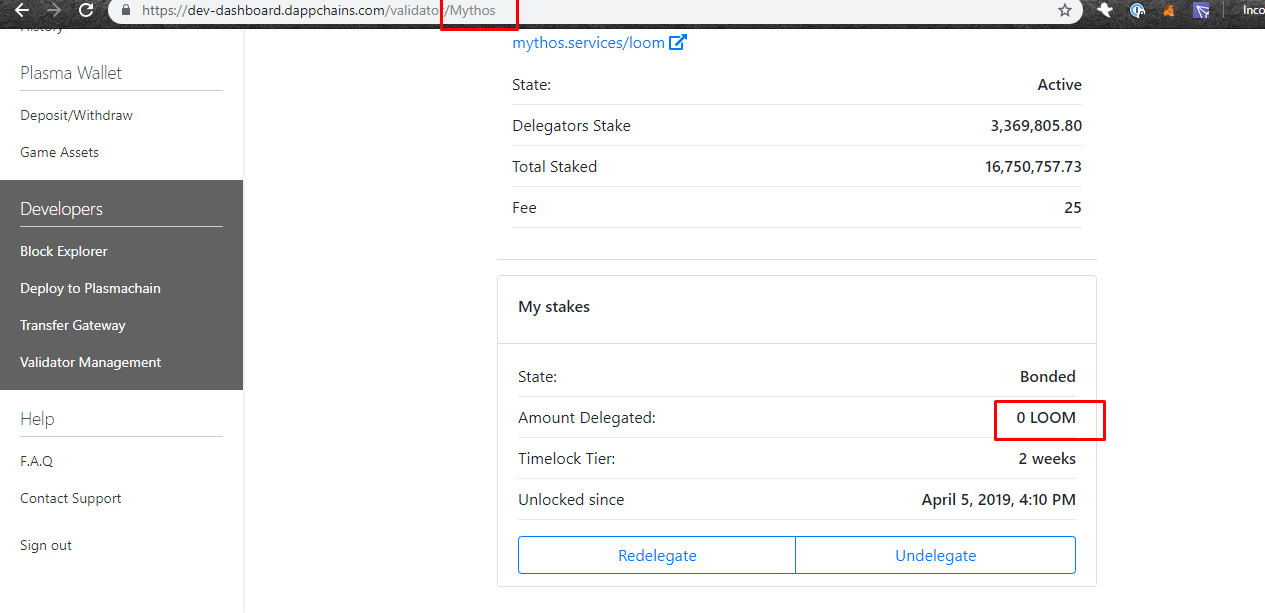Screen dimensions: 1265x613
Task: Click the Undelegate button
Action: point(935,554)
